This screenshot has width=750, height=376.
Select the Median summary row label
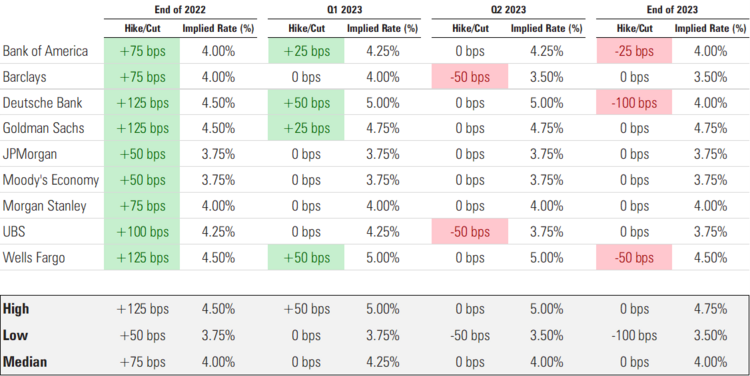(x=25, y=362)
